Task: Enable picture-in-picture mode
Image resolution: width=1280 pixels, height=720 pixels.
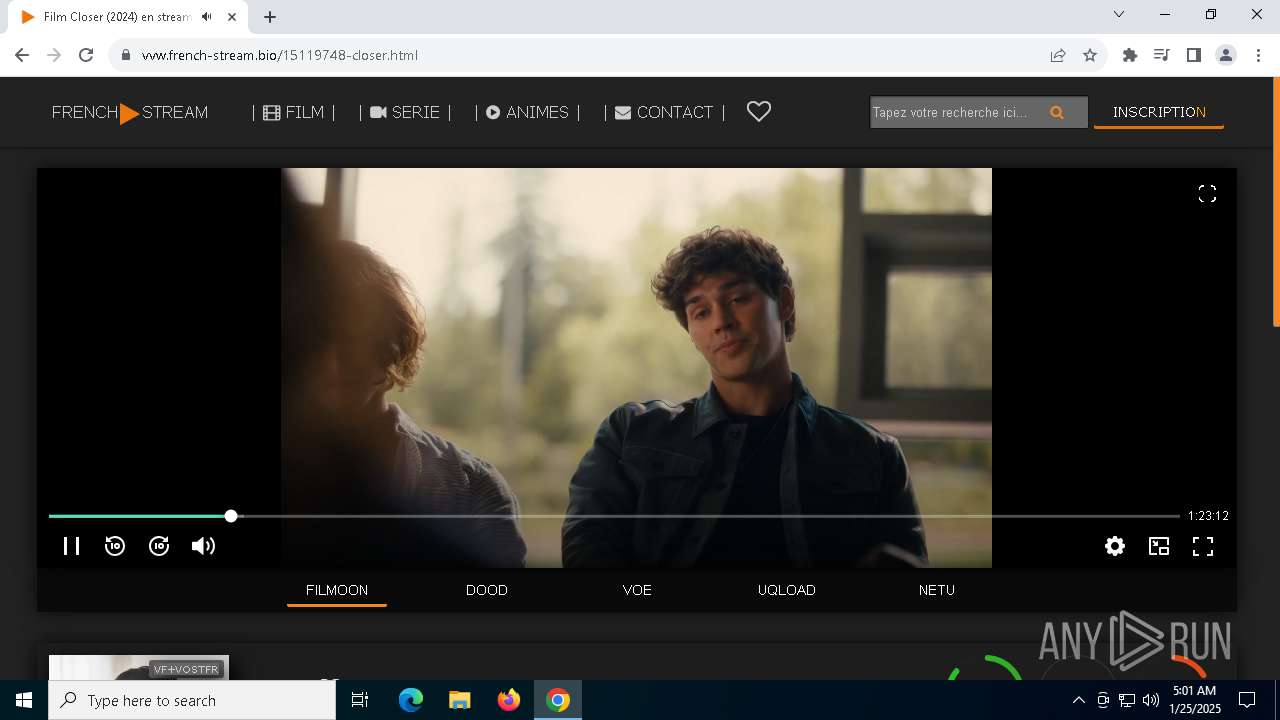Action: pos(1159,546)
